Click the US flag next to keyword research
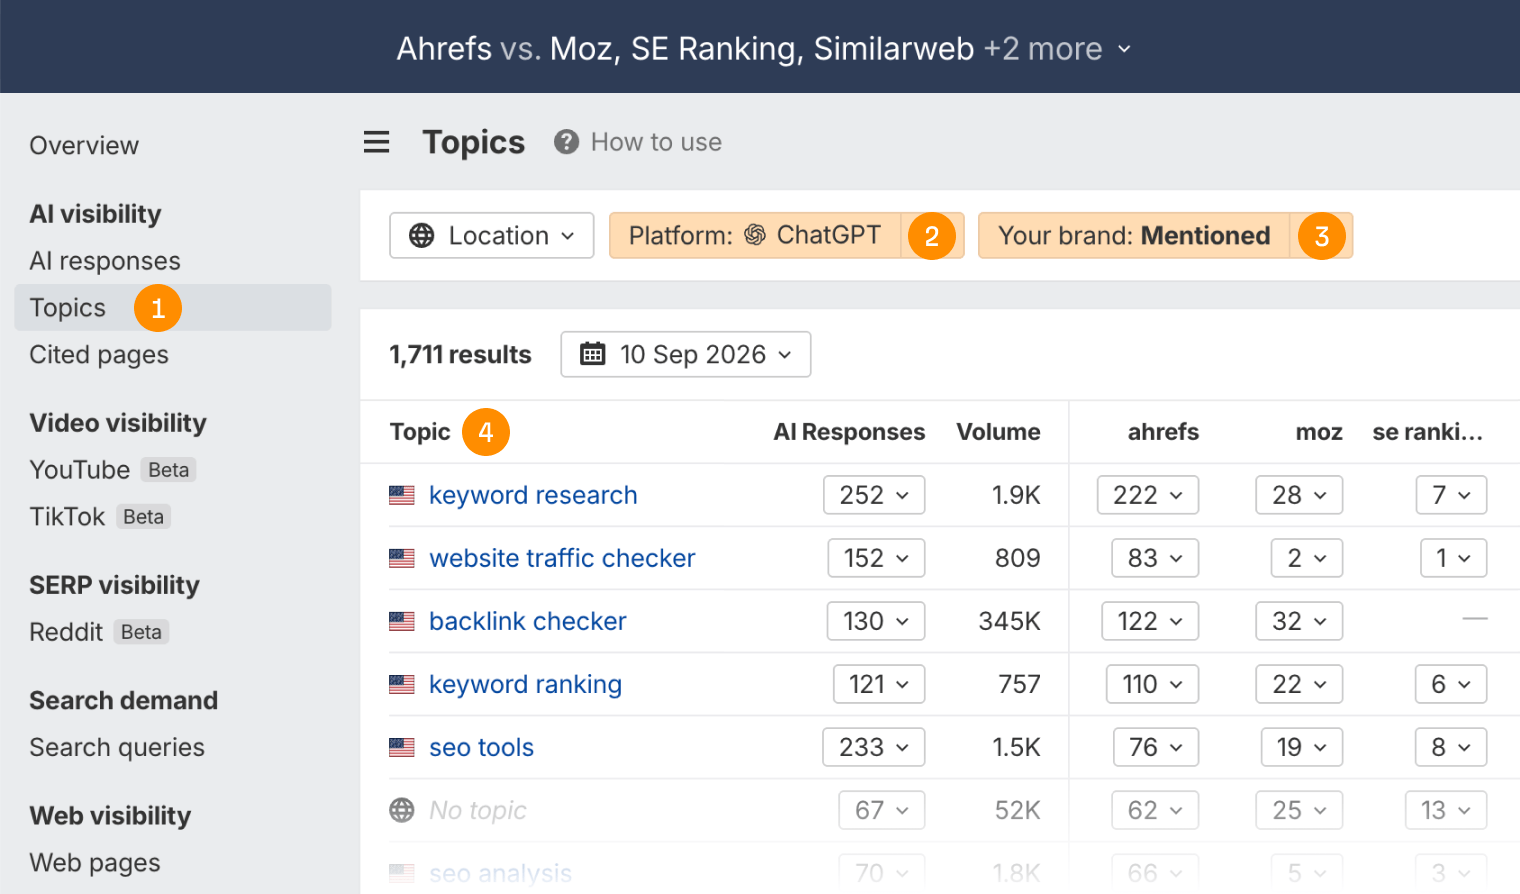This screenshot has width=1520, height=894. [x=402, y=495]
